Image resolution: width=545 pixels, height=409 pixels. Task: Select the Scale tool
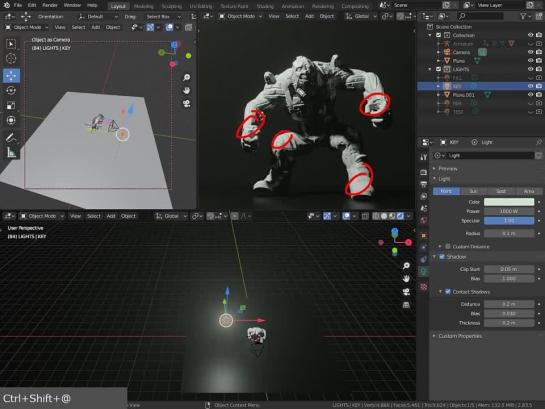coord(11,105)
